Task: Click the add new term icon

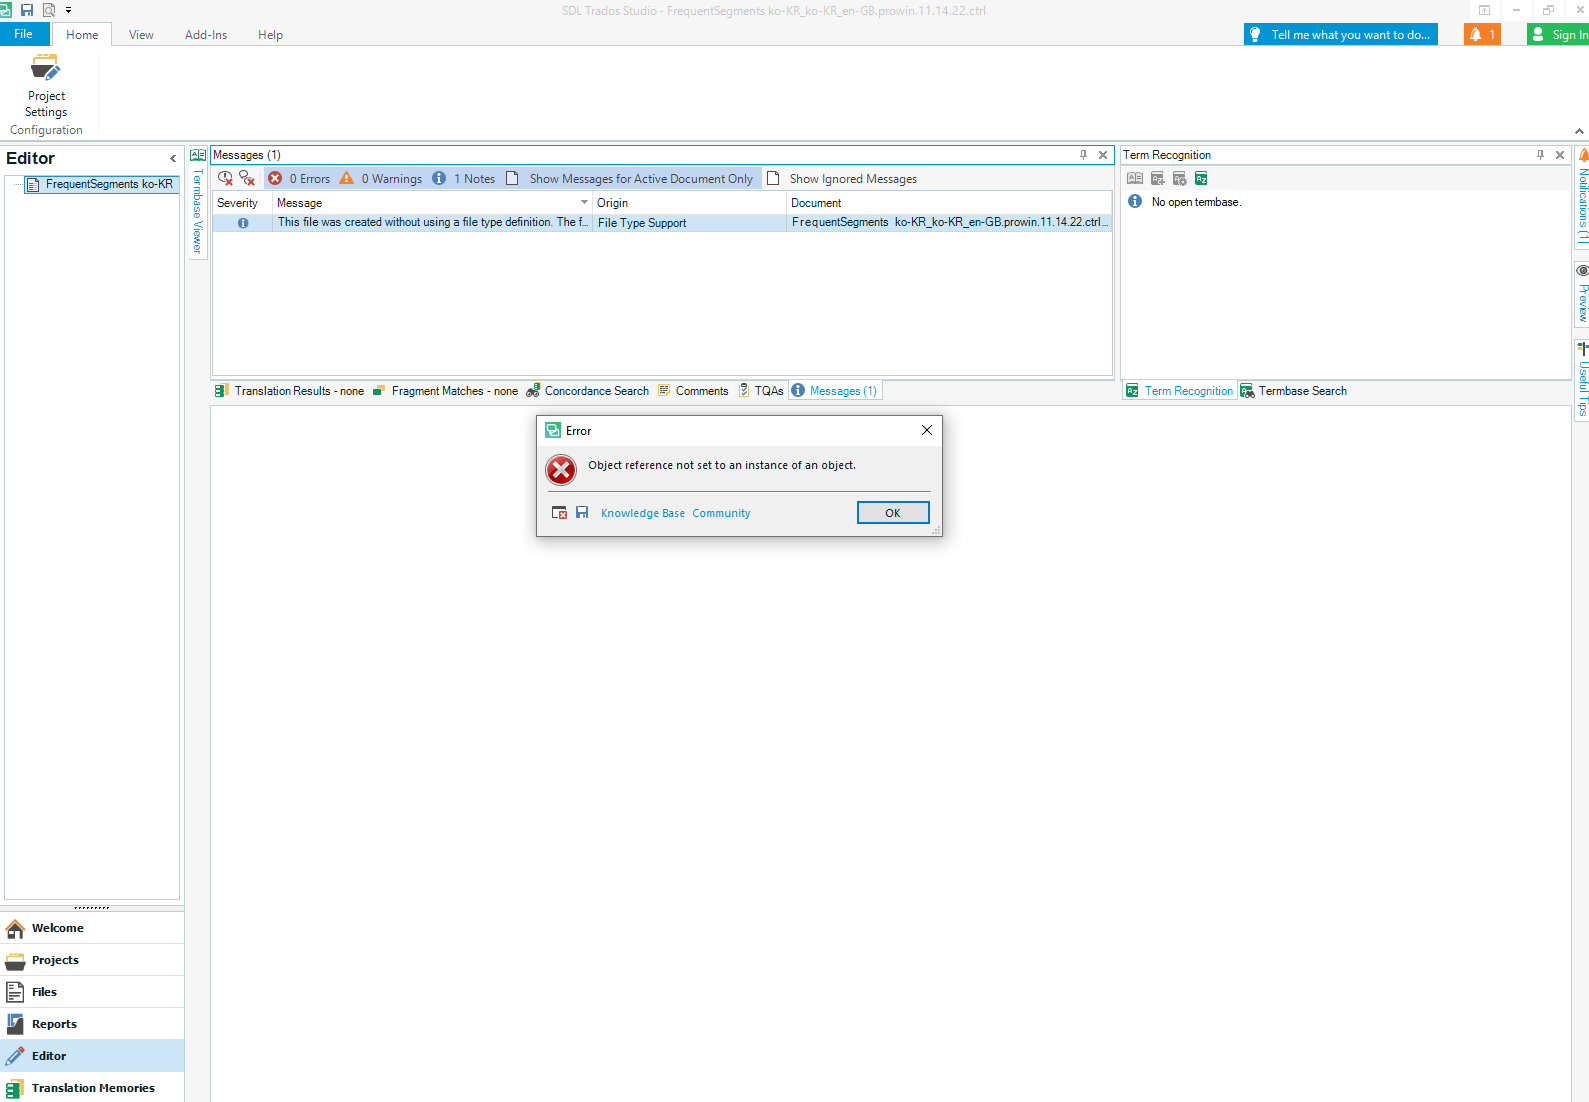Action: 1157,178
